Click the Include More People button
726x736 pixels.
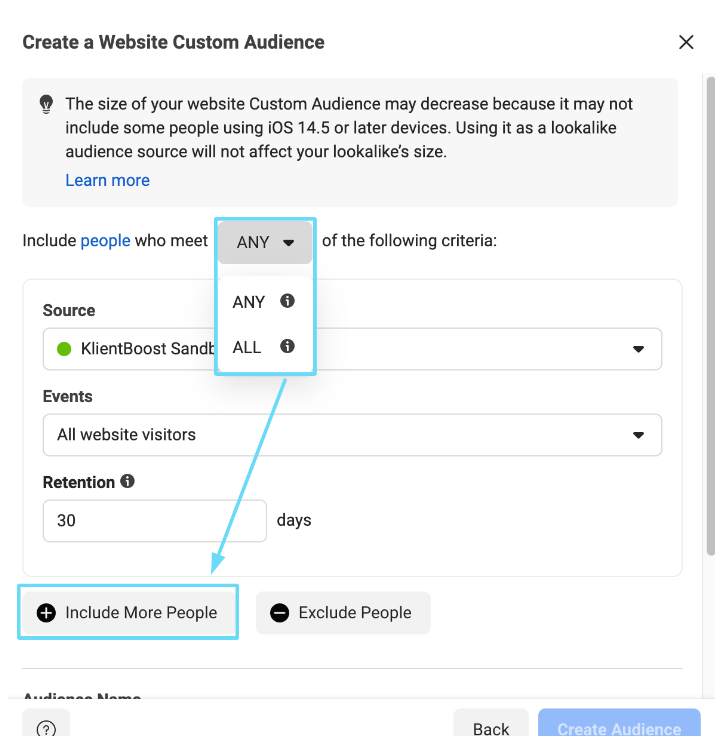(x=128, y=612)
